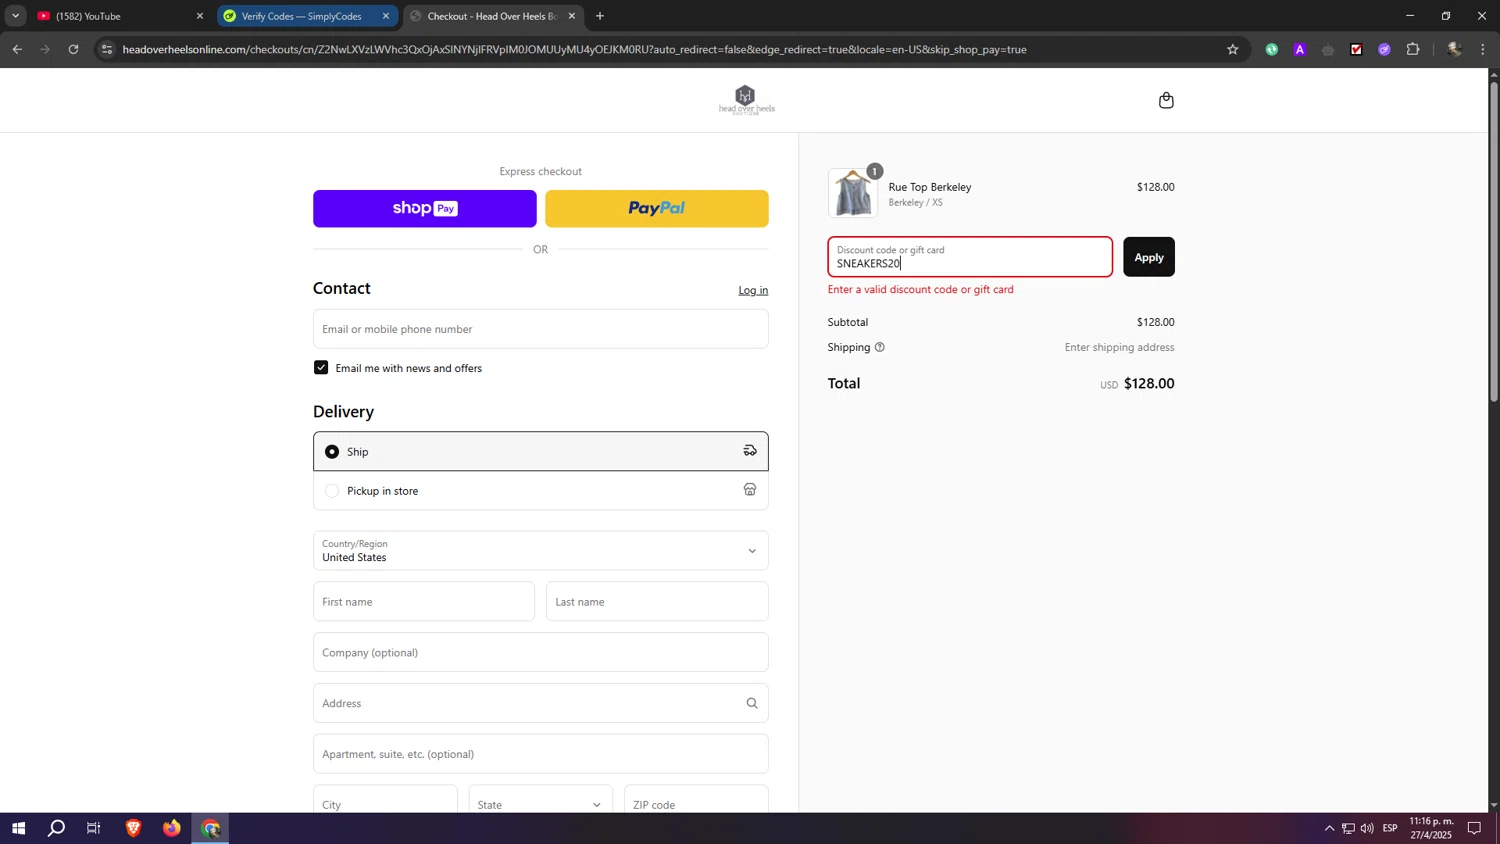Click the Apartment, suite field

tap(540, 754)
